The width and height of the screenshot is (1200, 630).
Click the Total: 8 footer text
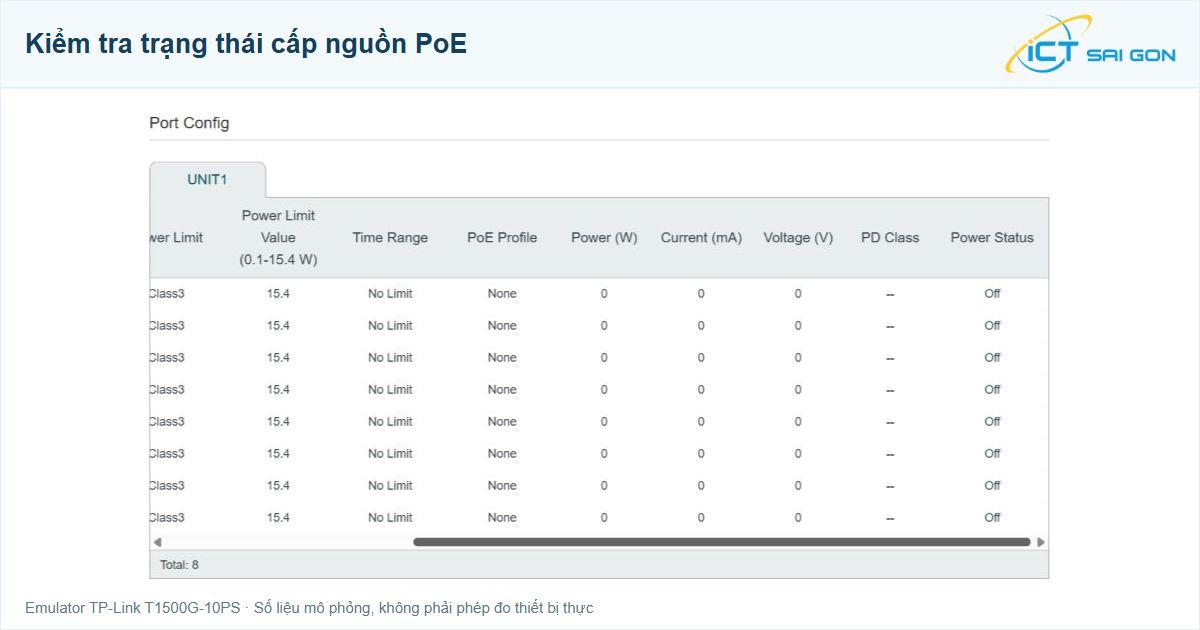click(180, 565)
